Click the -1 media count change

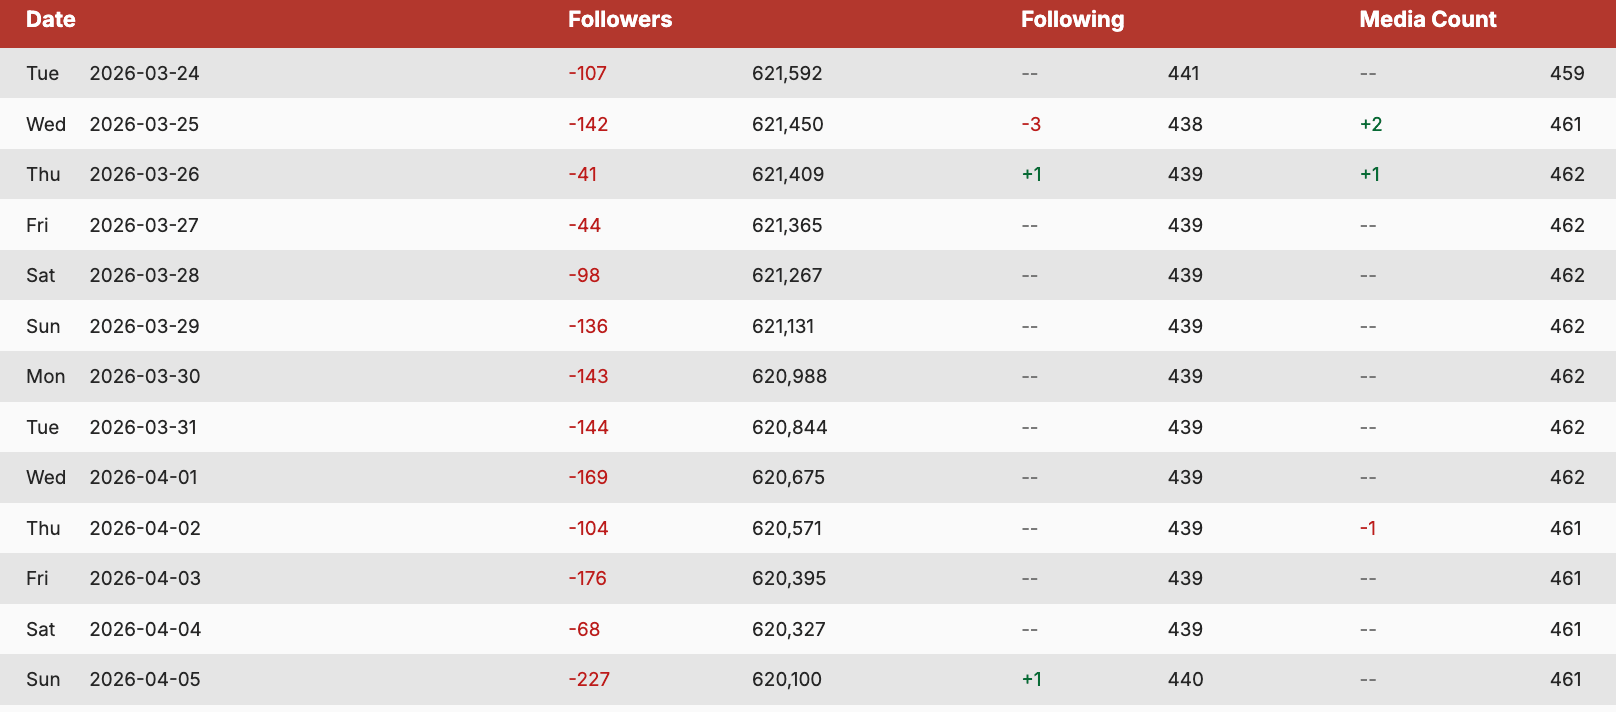[x=1367, y=528]
